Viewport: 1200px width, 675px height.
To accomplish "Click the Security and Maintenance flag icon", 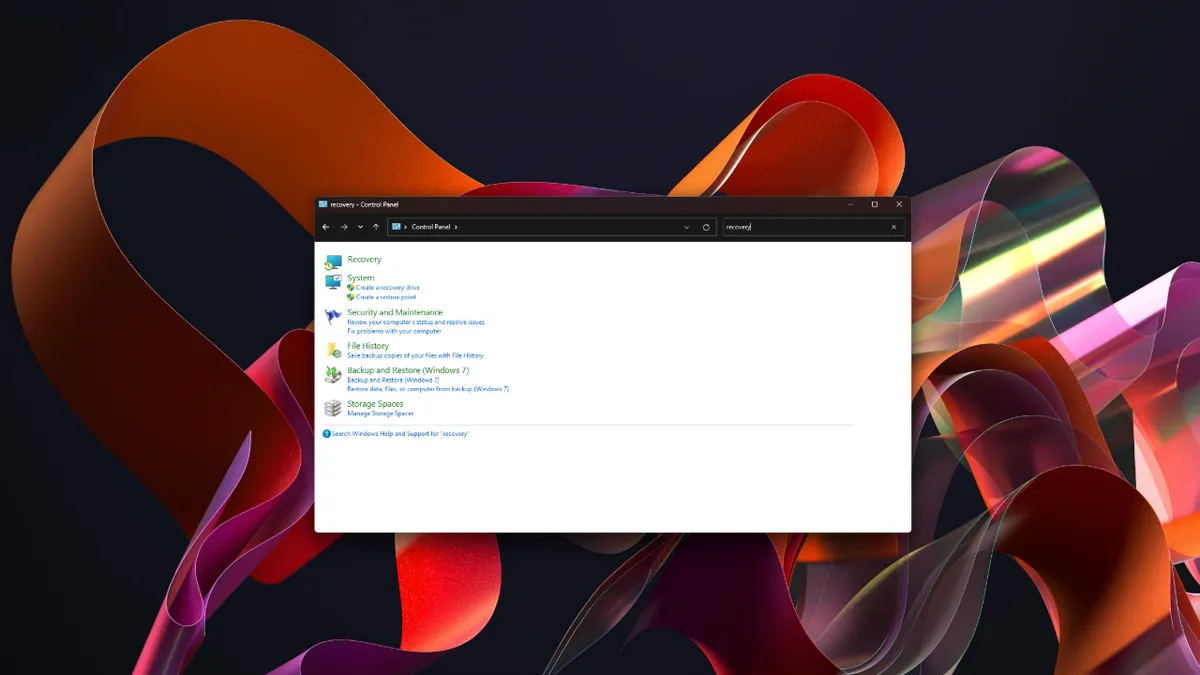I will [x=333, y=317].
